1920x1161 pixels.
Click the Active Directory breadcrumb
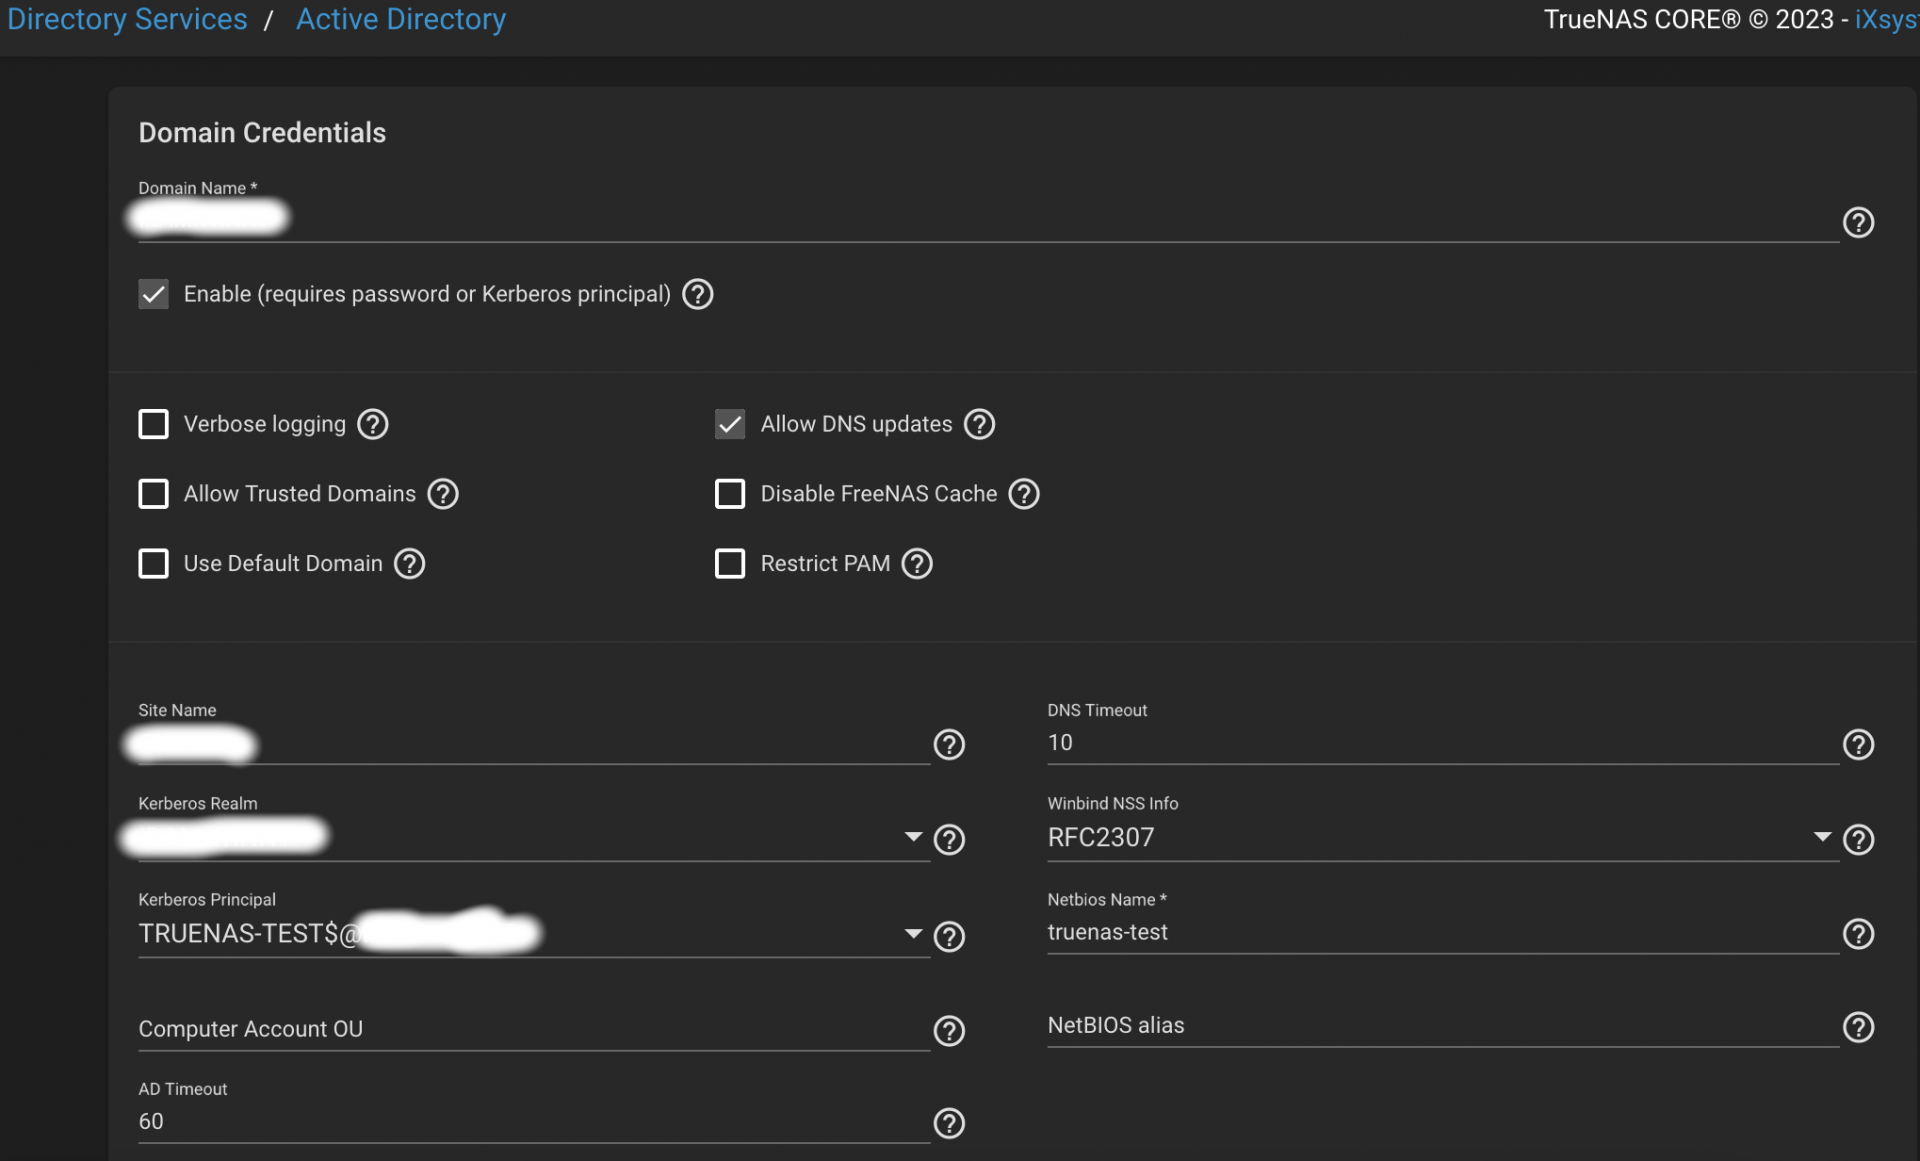[401, 19]
